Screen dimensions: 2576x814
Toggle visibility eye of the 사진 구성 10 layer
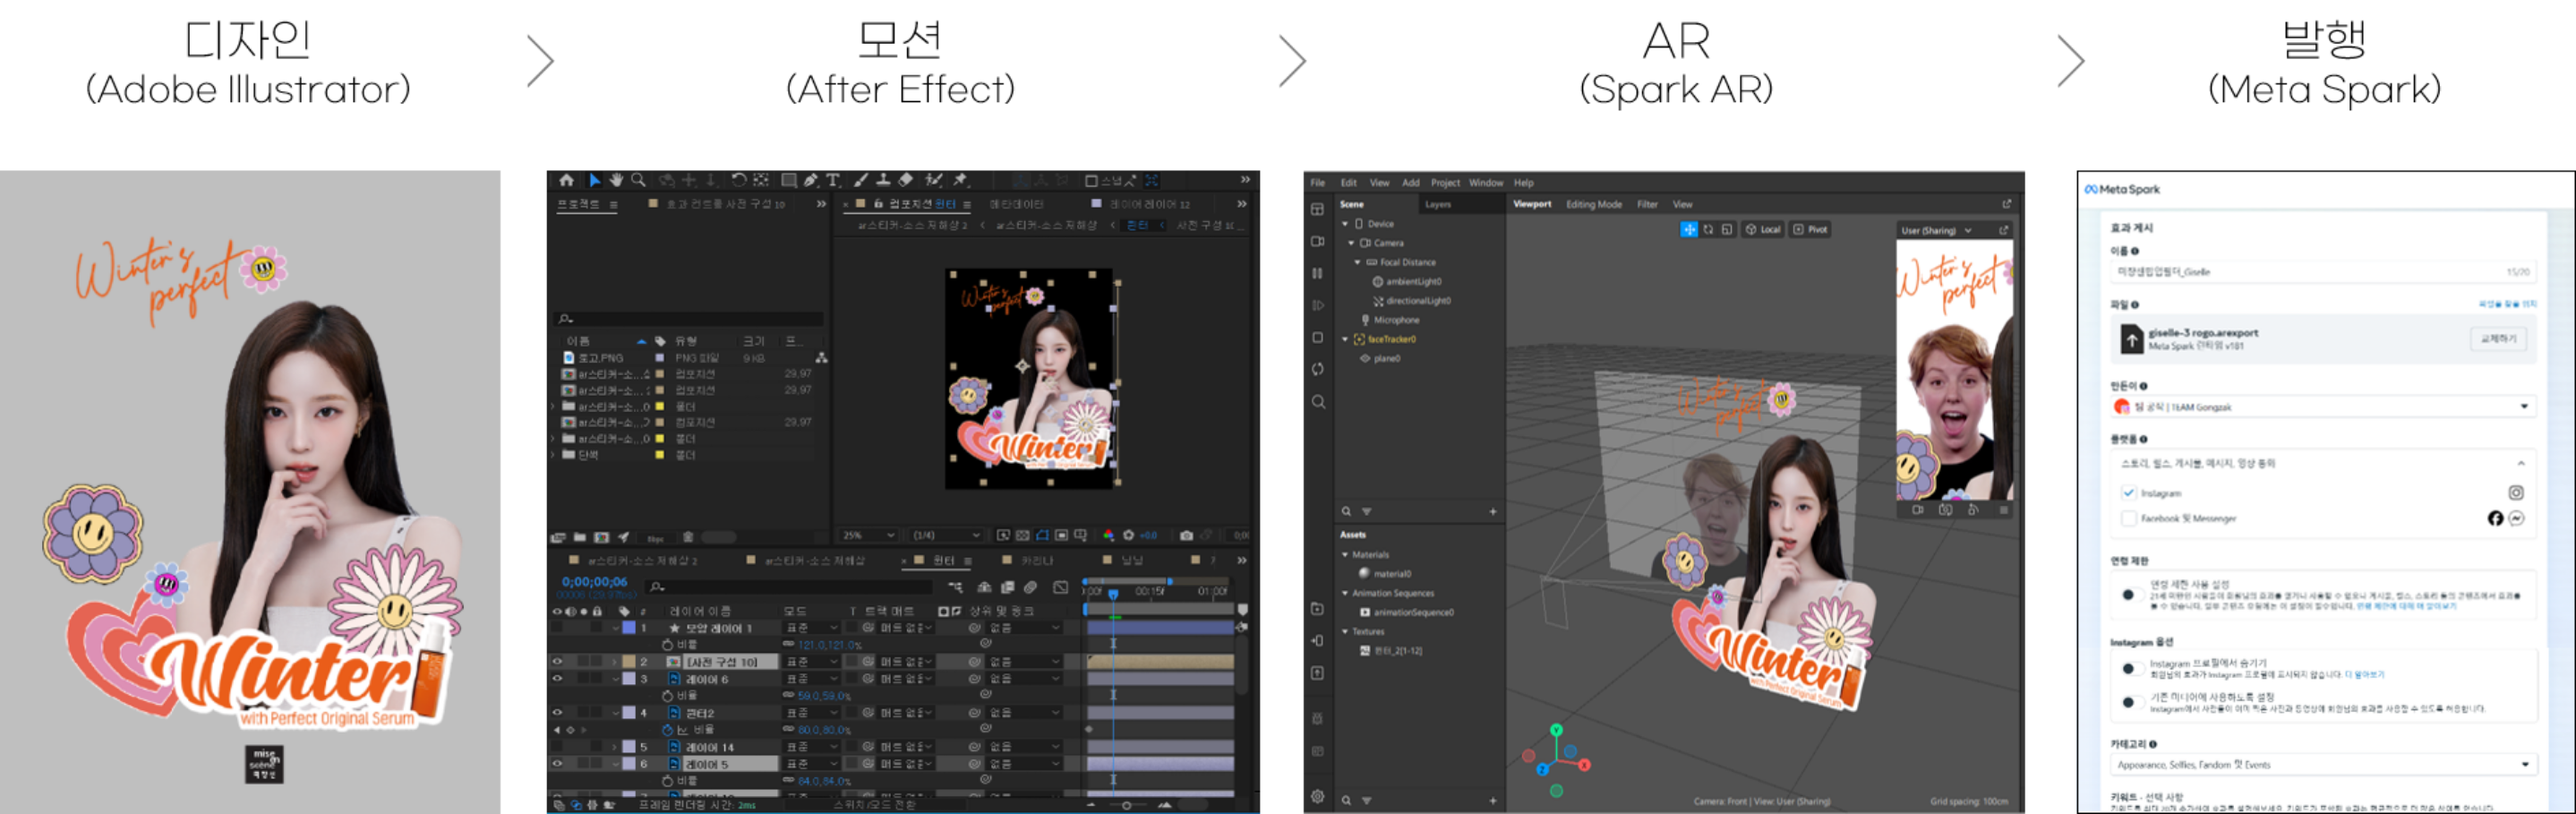point(557,662)
